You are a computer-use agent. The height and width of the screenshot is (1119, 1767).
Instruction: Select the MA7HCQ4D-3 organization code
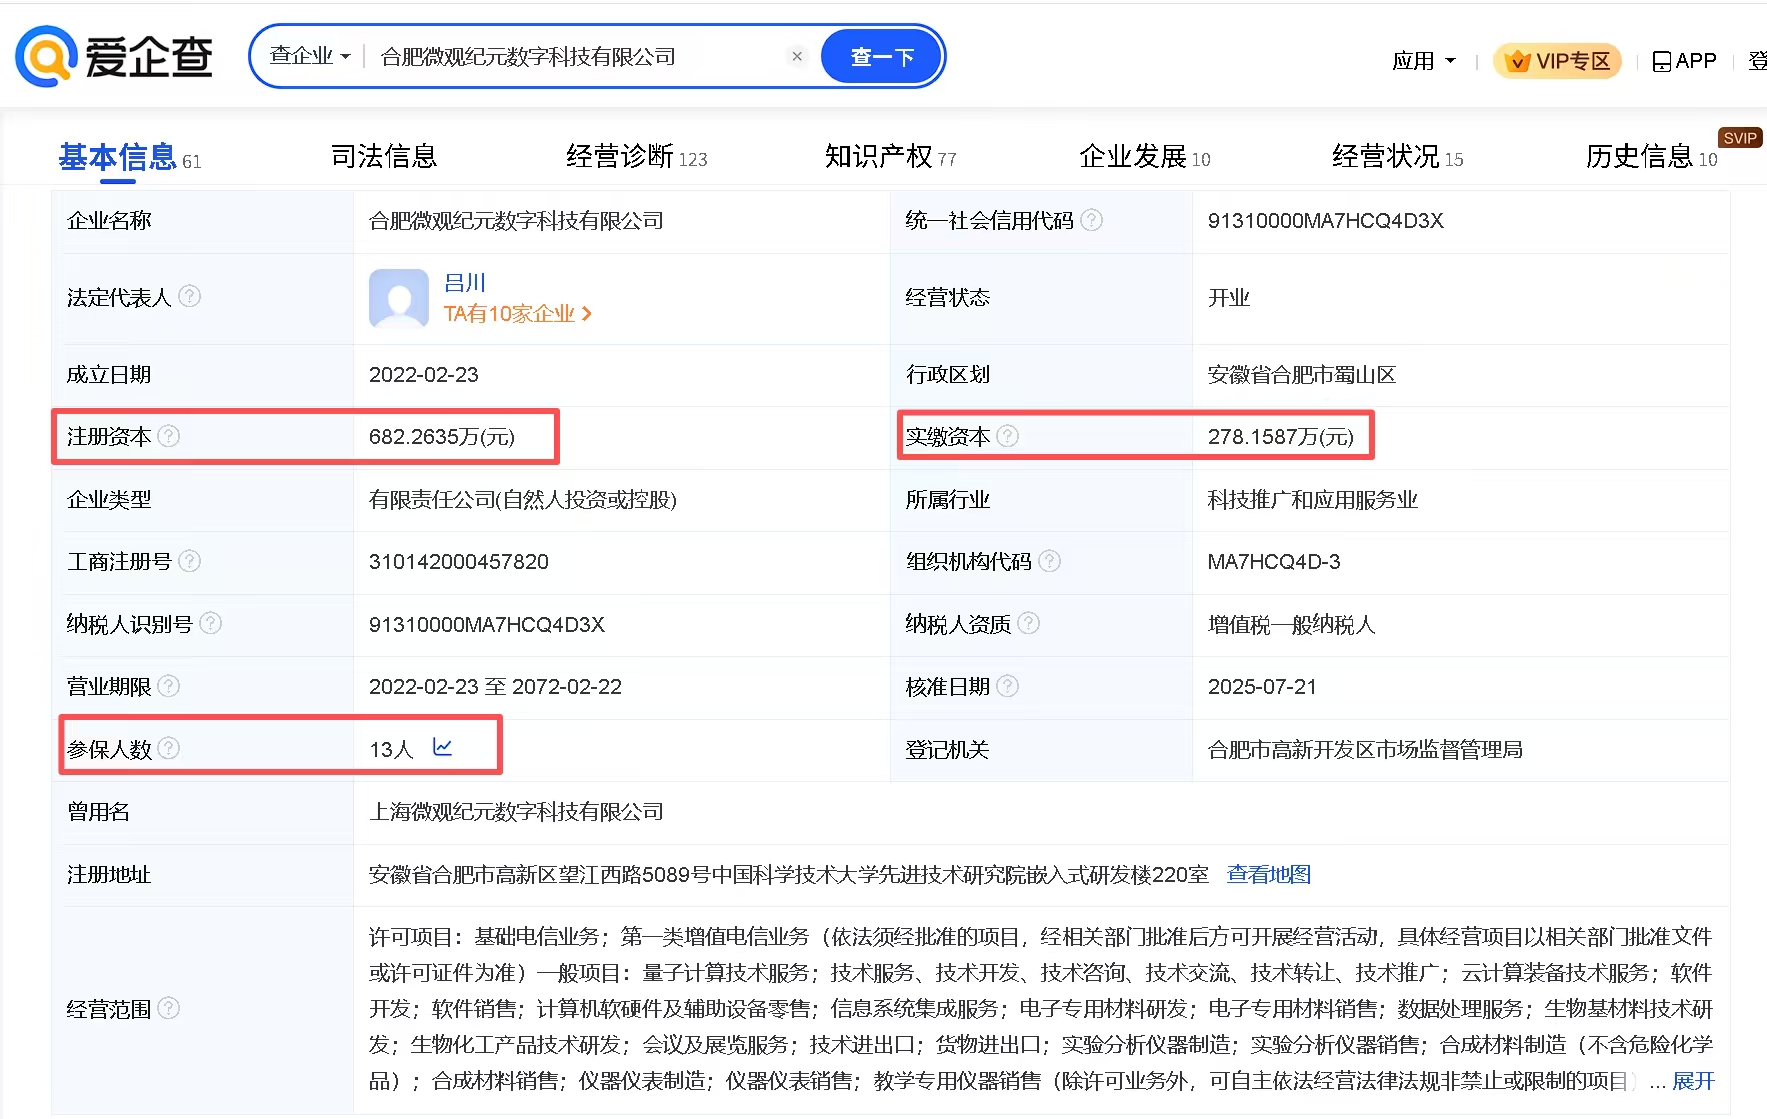(1274, 562)
